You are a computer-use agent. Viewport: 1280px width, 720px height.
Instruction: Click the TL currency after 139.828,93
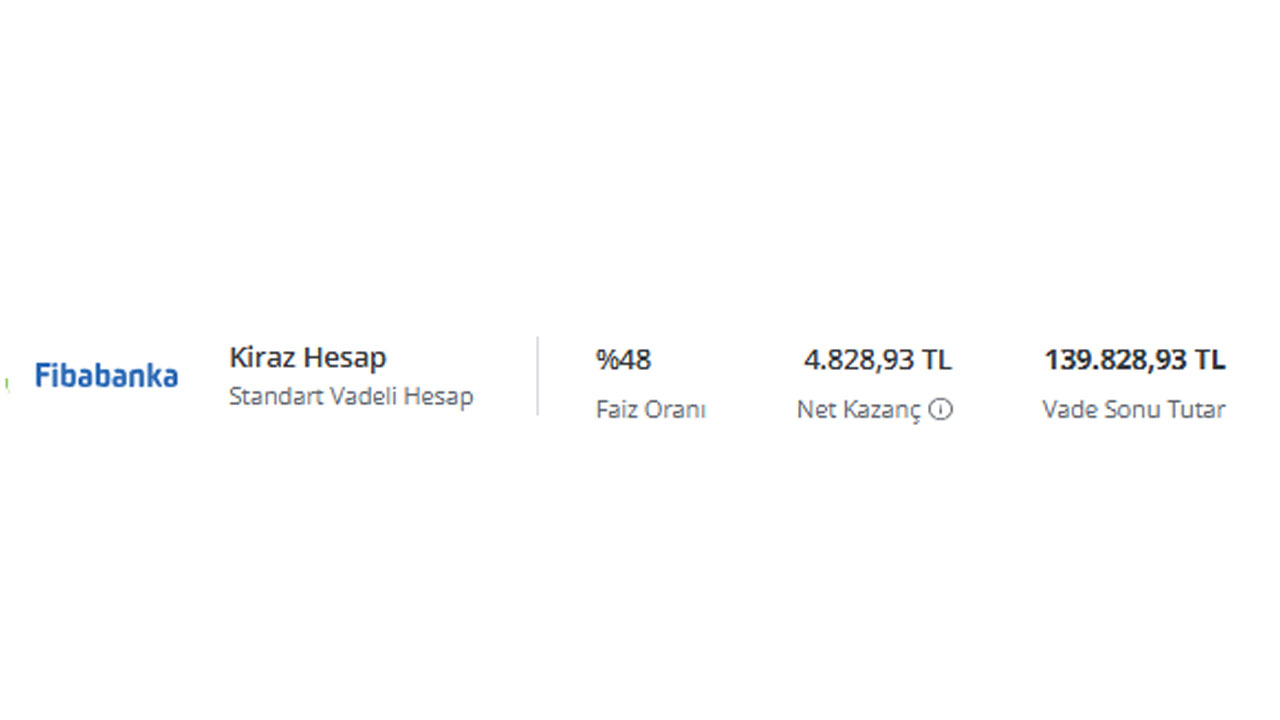click(x=1209, y=360)
